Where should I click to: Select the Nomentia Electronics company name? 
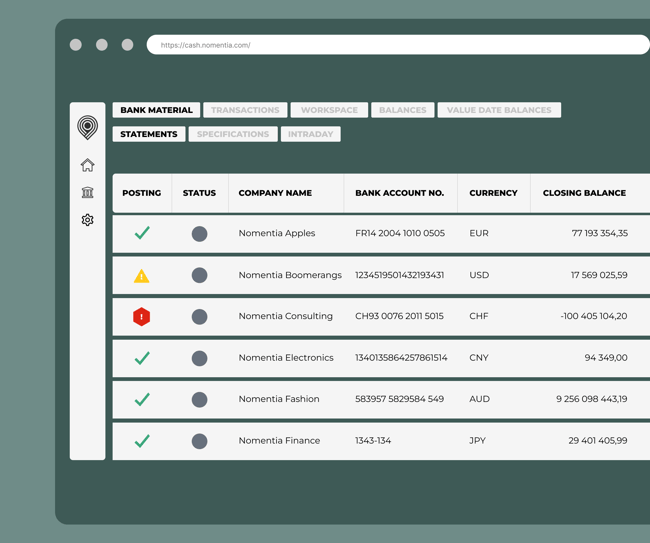(286, 357)
